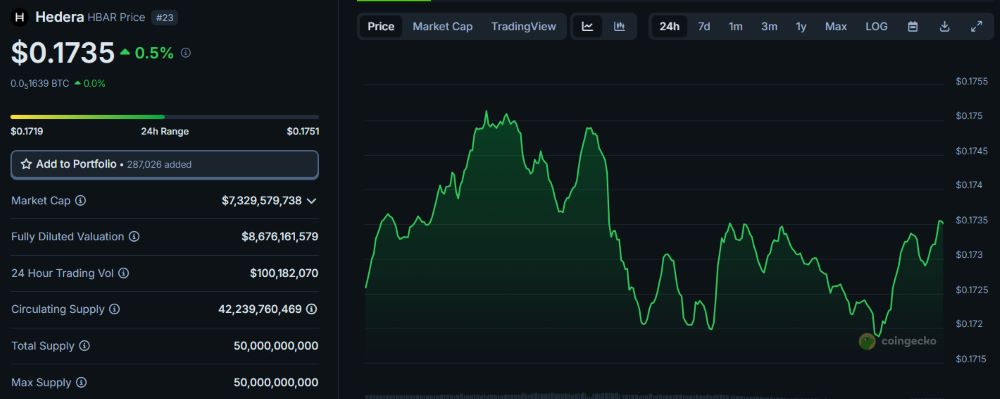Show Max Supply info icon
This screenshot has width=1000, height=399.
[81, 382]
